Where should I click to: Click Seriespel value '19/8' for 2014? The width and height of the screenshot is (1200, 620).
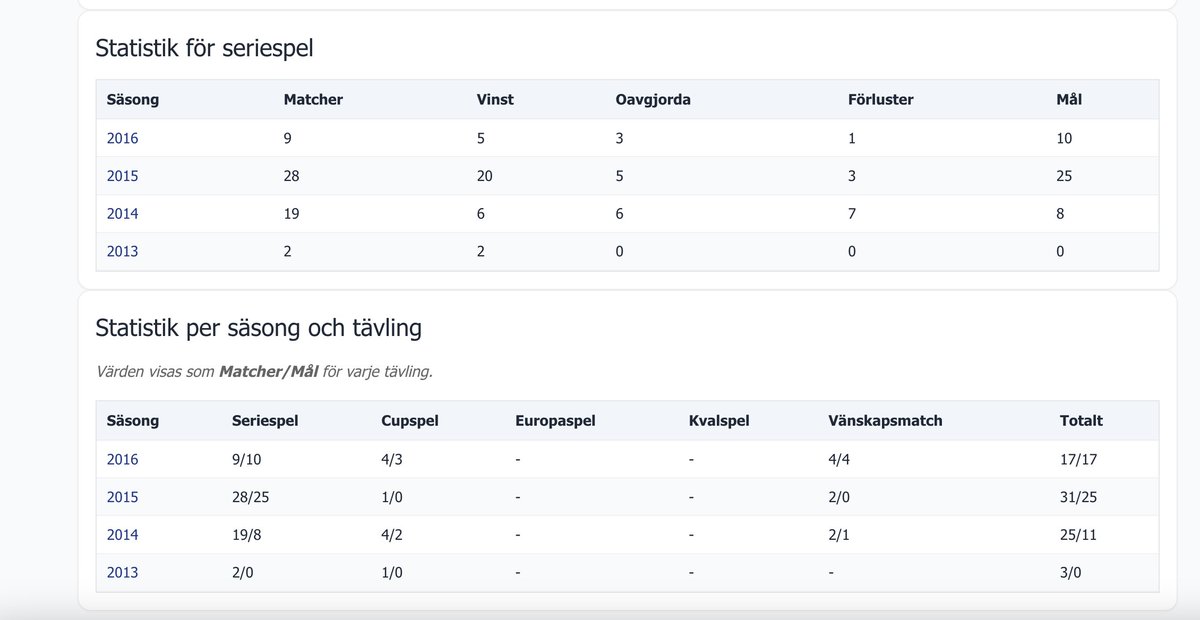click(x=248, y=535)
